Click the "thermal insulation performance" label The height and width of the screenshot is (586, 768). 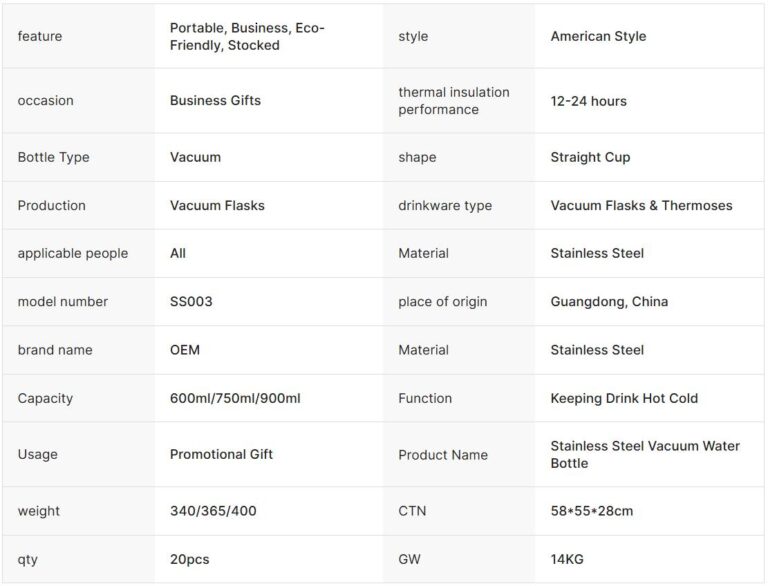(453, 101)
